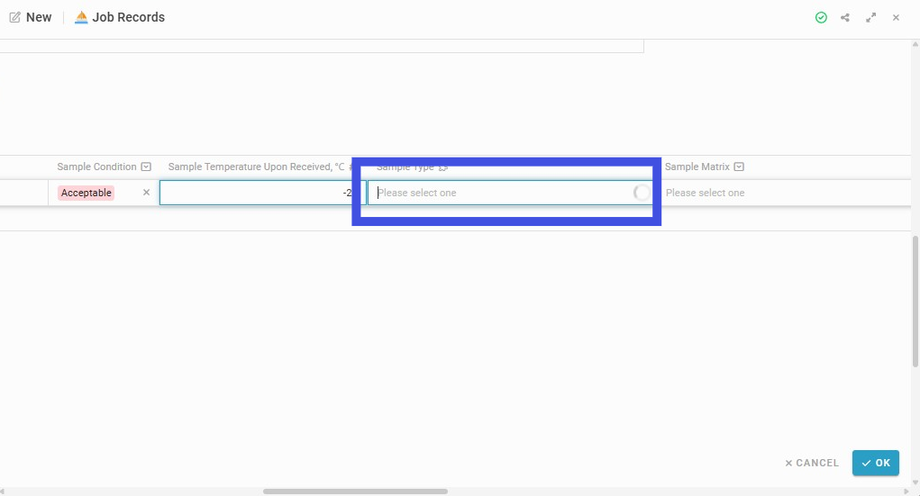Click the Job Records title
The image size is (920, 496).
128,18
